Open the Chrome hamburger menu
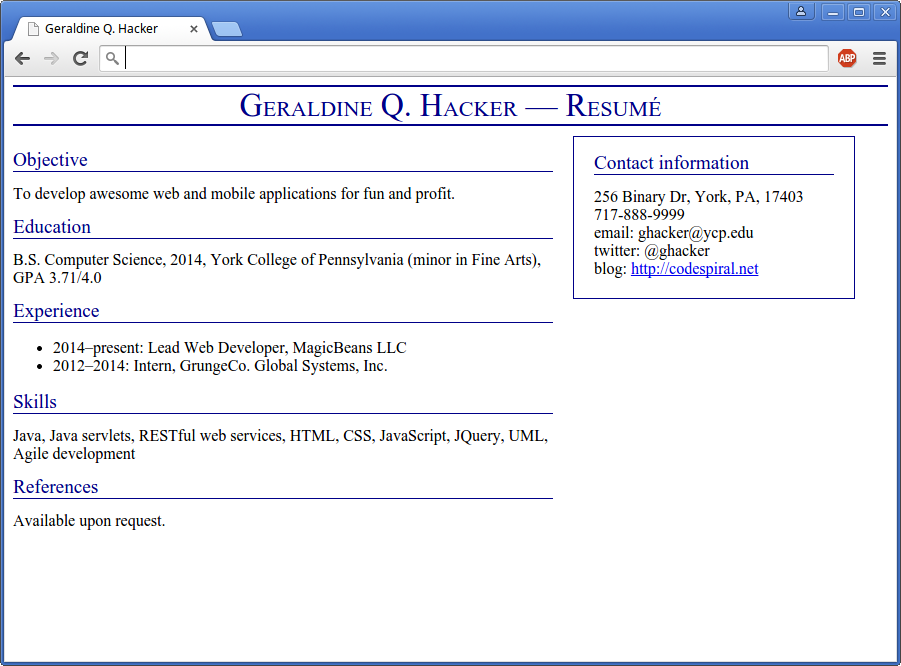The height and width of the screenshot is (666, 901). click(879, 59)
